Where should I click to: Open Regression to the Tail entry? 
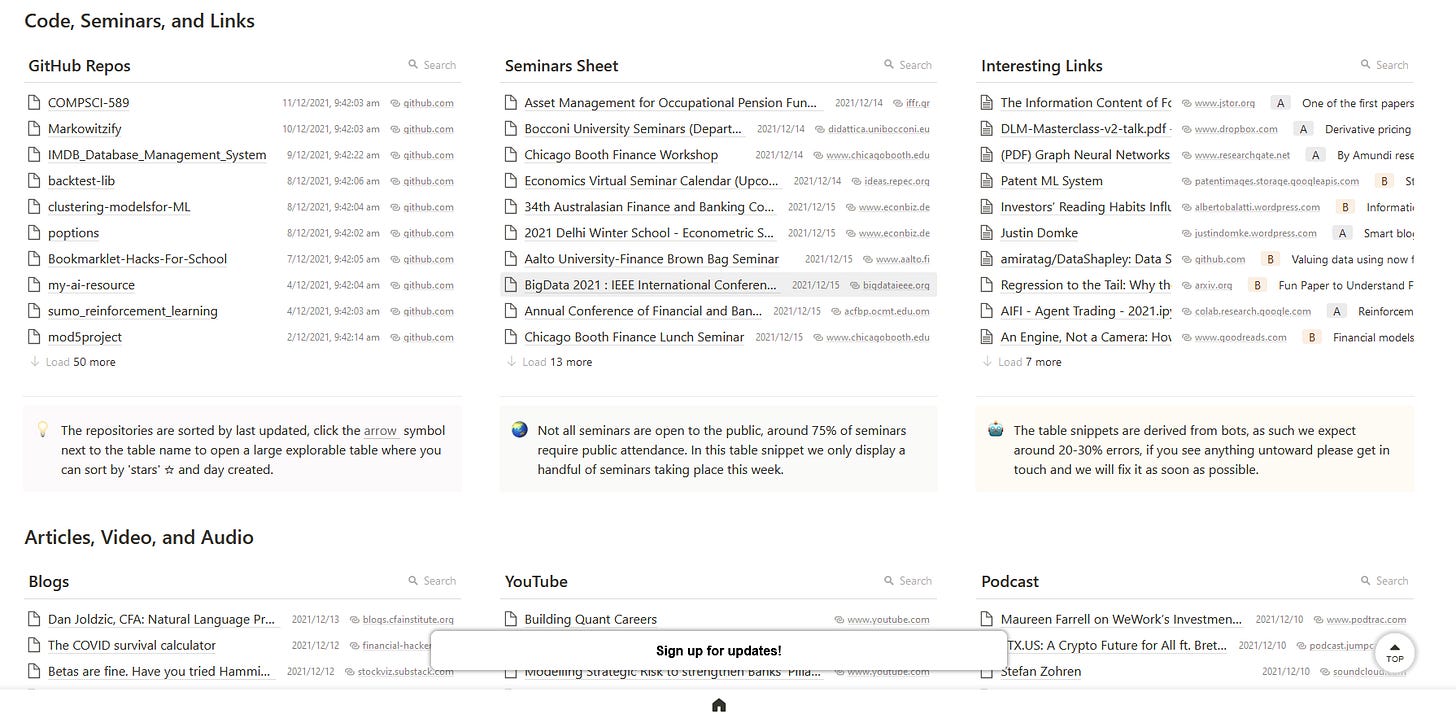coord(1086,285)
